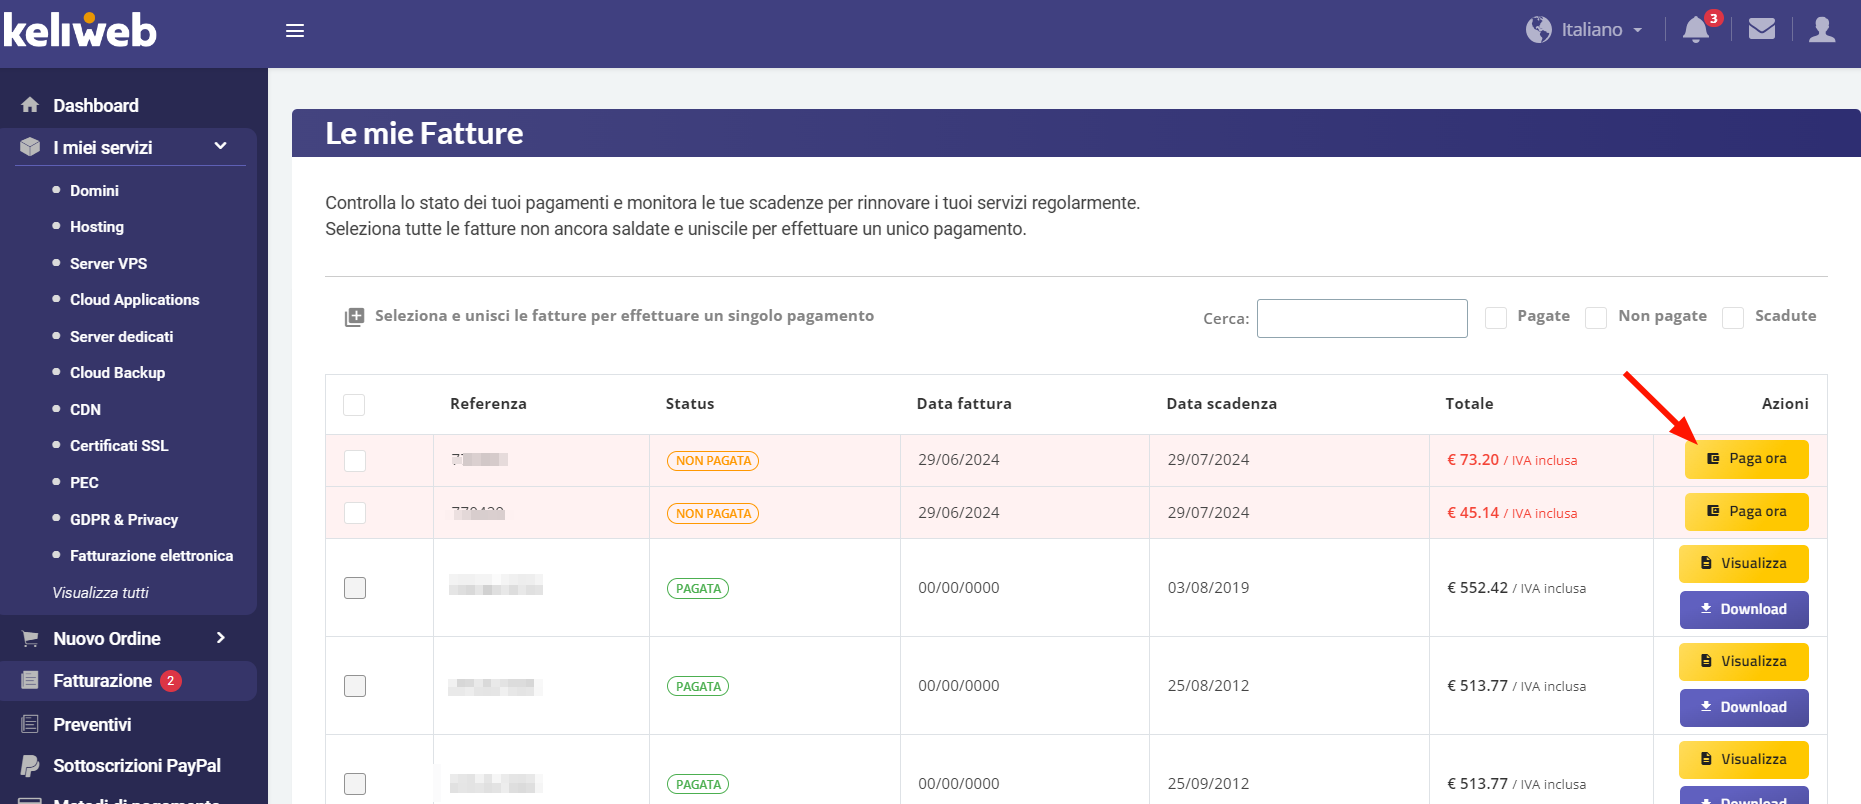This screenshot has width=1861, height=804.
Task: Tick the select-all checkbox in table header
Action: pyautogui.click(x=354, y=405)
